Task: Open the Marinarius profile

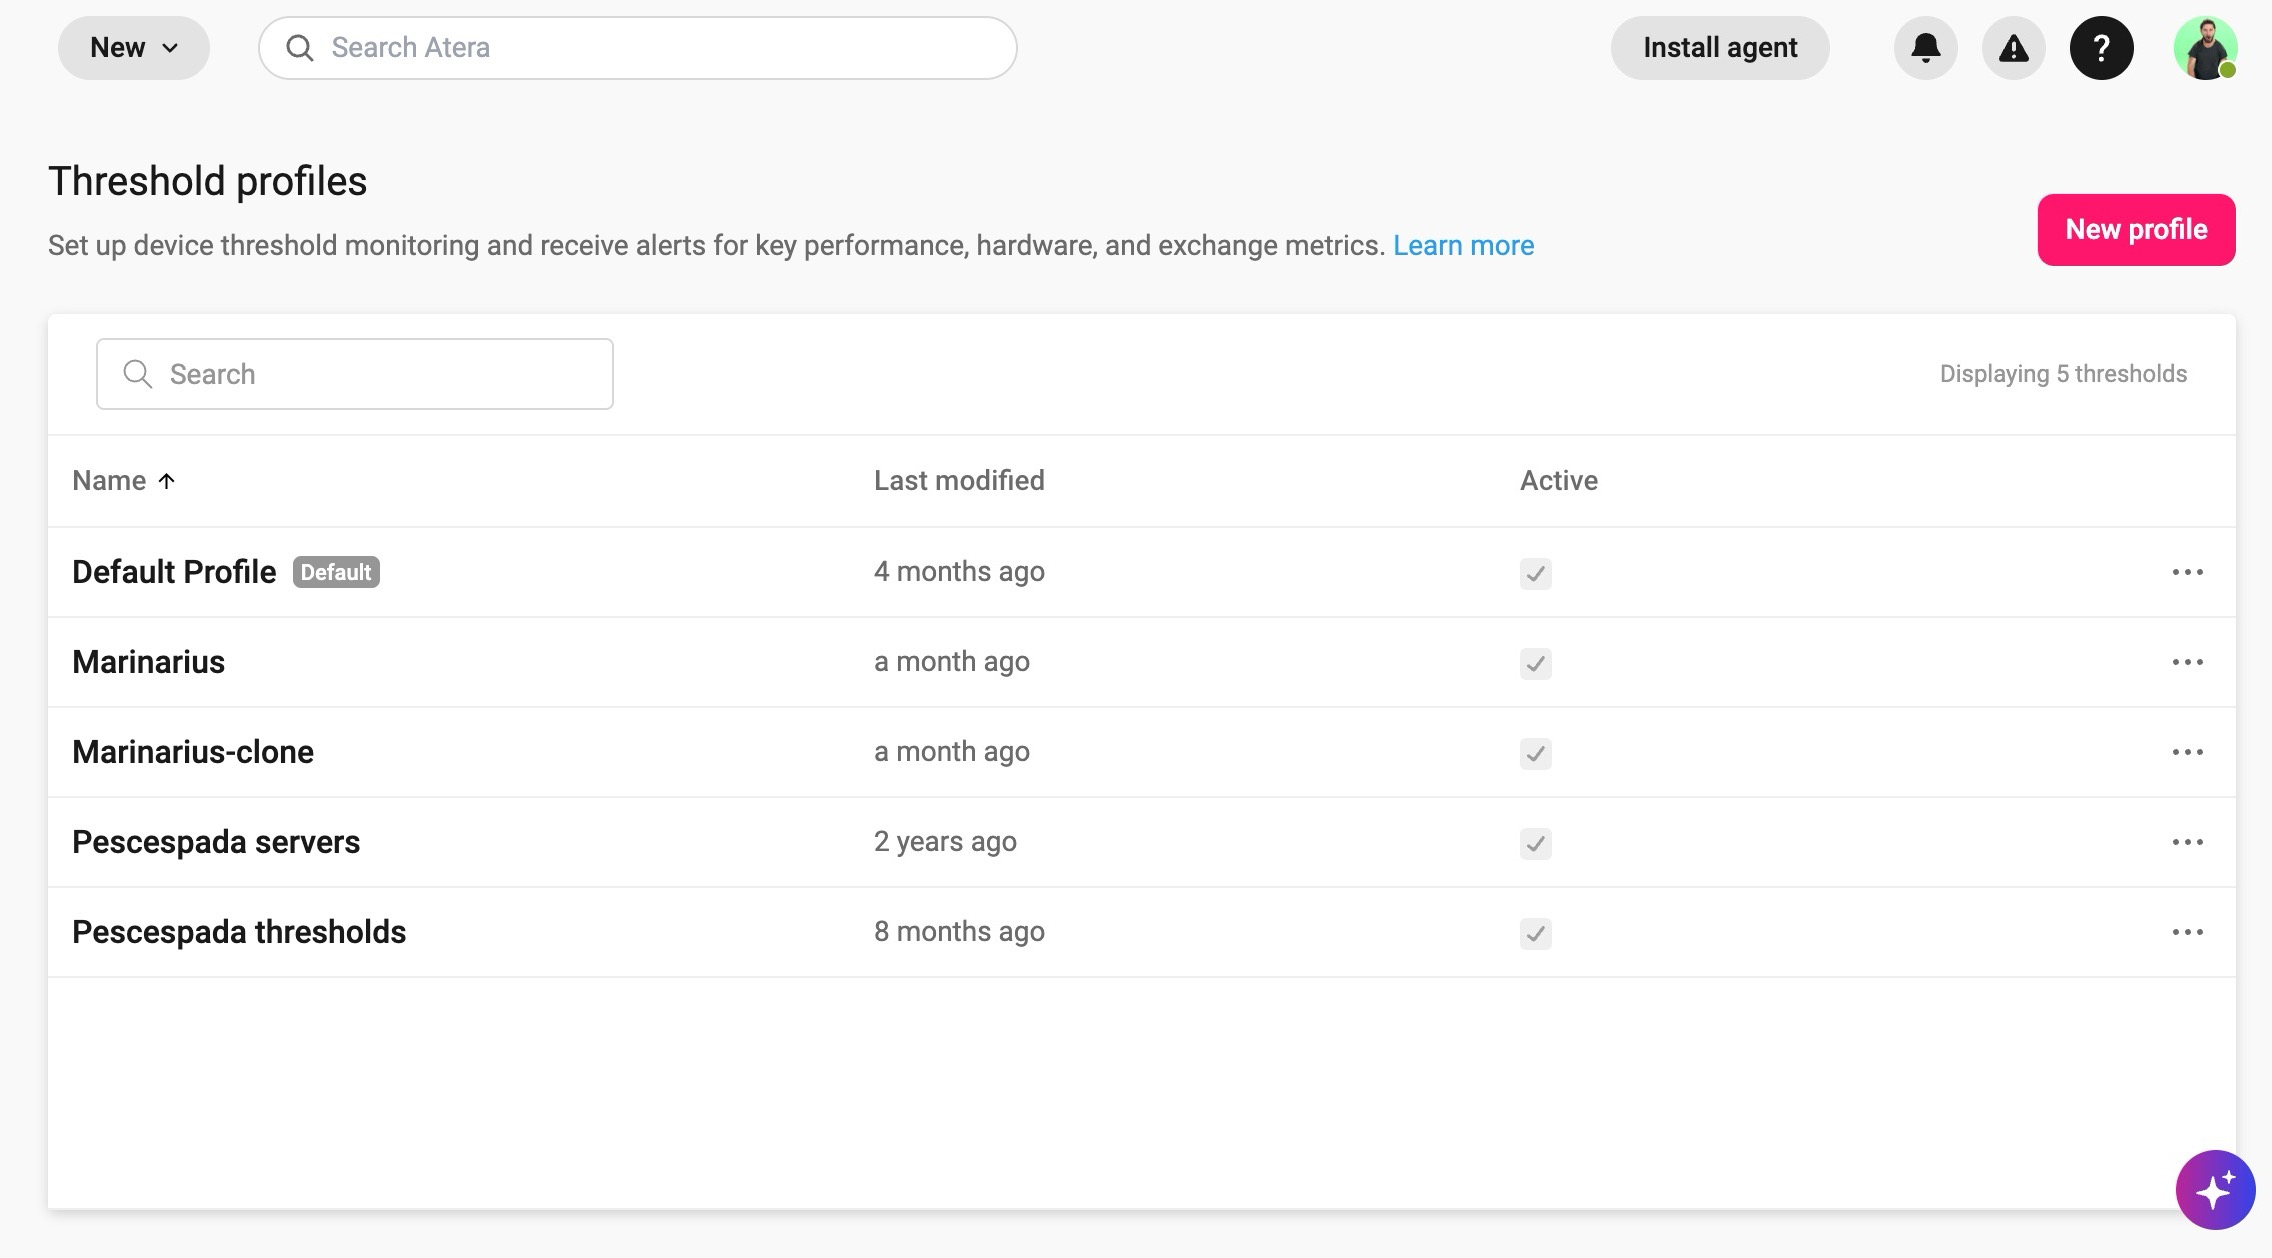Action: click(x=148, y=662)
